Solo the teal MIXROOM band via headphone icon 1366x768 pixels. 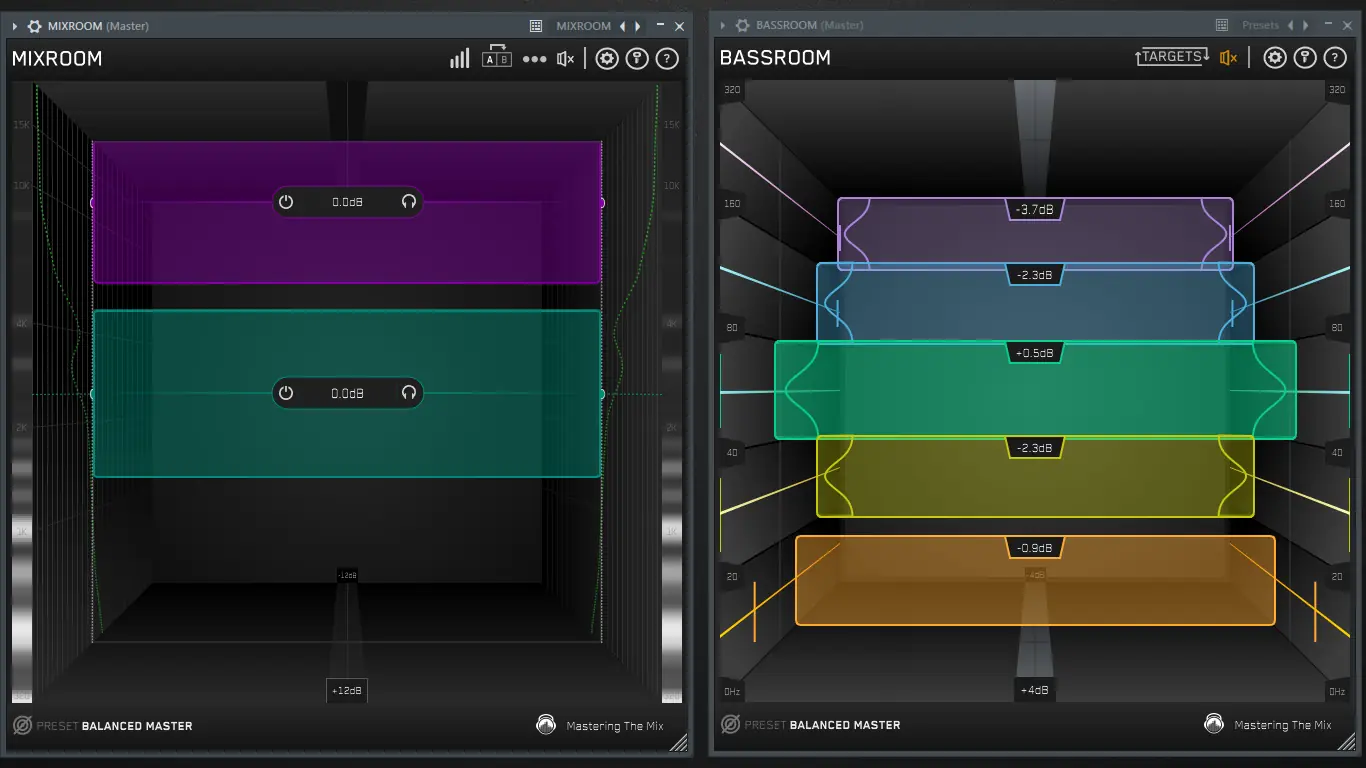[x=408, y=392]
